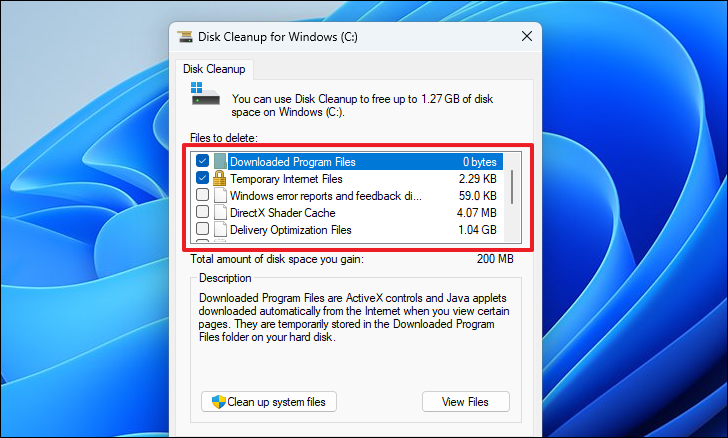
Task: Check the DirectX Shader Cache checkbox
Action: 202,212
